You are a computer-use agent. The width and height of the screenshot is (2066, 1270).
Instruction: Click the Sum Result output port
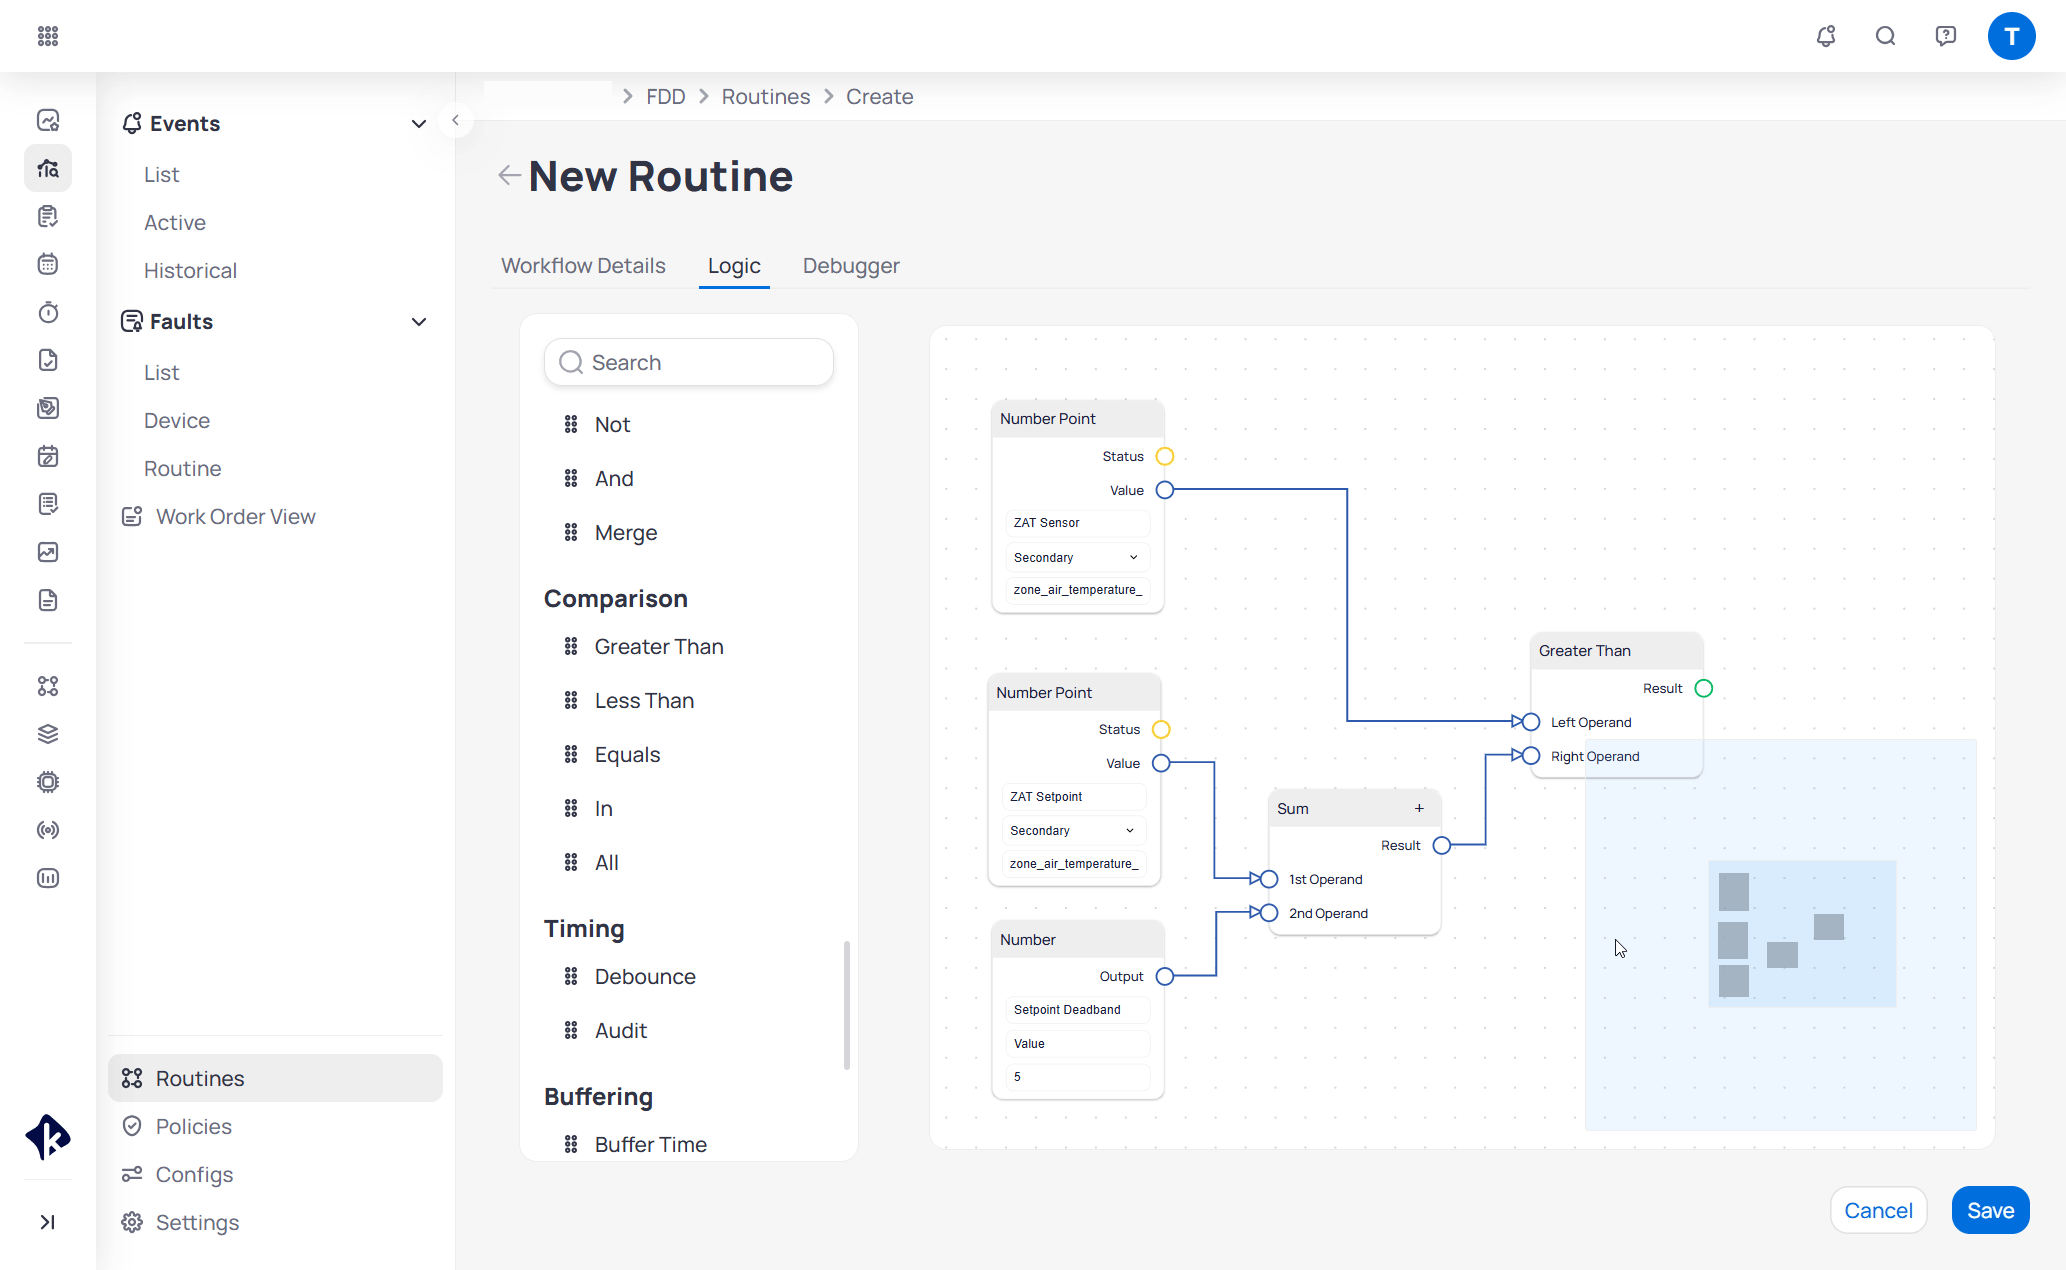(x=1442, y=845)
